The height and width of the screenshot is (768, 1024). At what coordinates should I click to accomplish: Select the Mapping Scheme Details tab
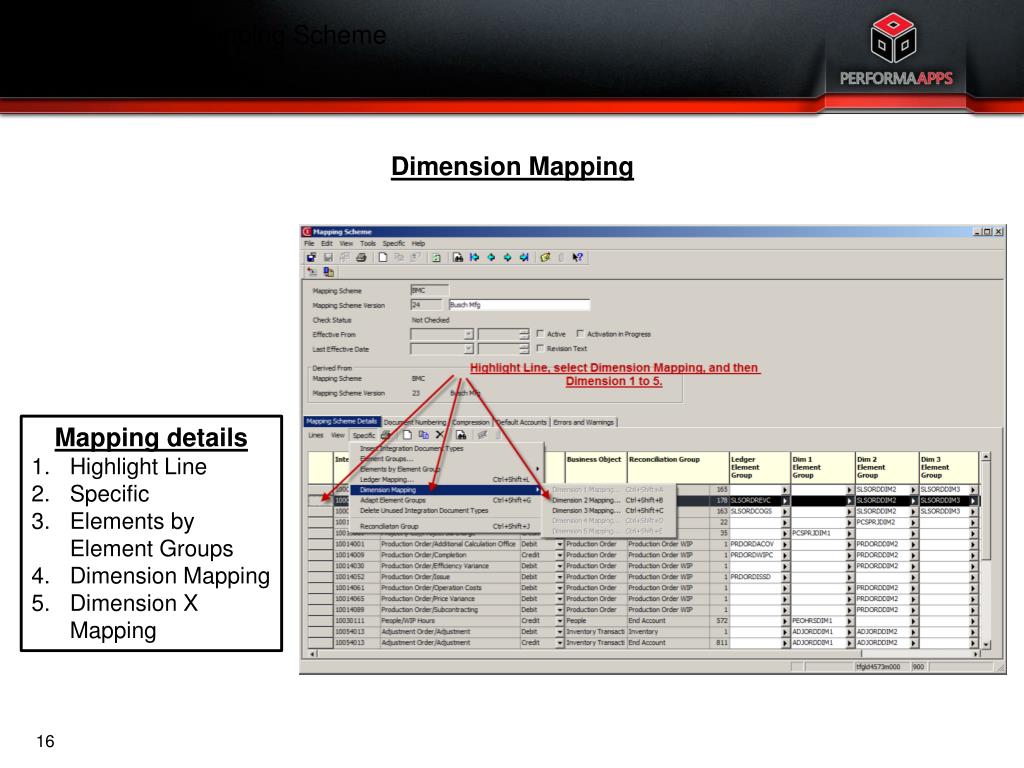click(342, 422)
